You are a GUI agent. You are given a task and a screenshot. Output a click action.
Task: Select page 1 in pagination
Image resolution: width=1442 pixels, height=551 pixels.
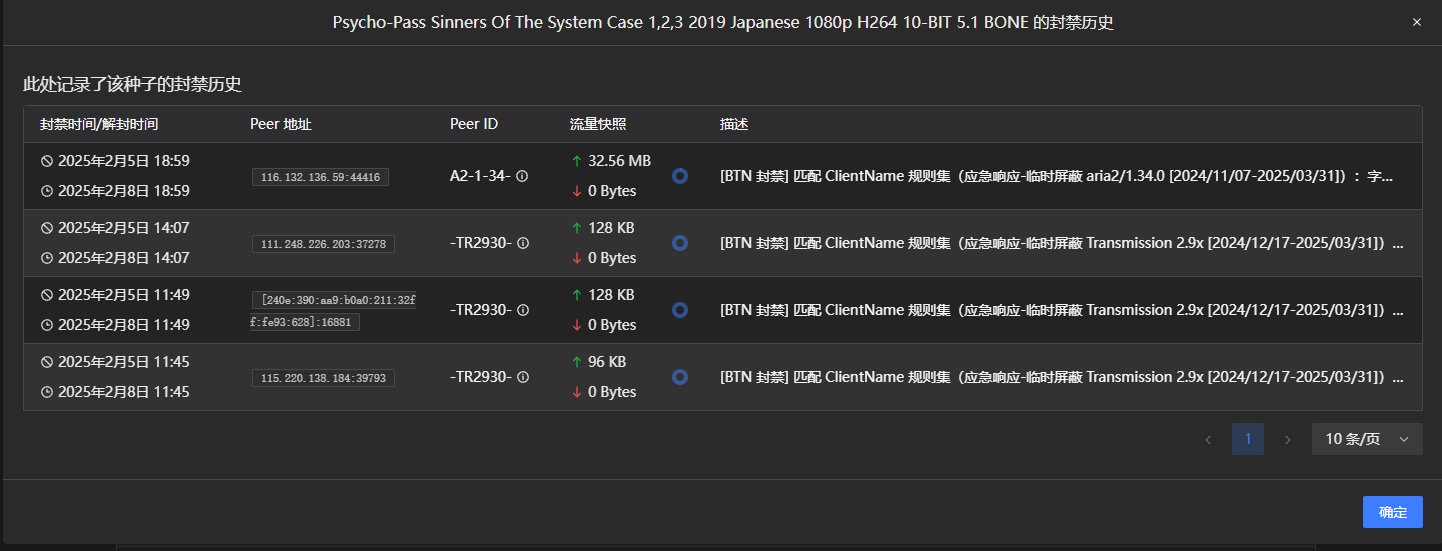coord(1248,439)
